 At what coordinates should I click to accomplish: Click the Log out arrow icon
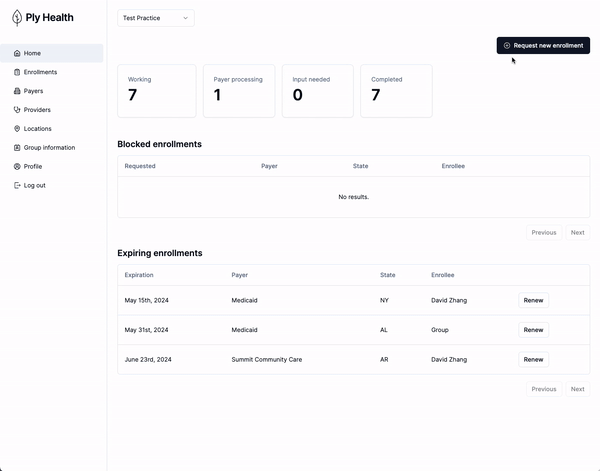point(17,185)
